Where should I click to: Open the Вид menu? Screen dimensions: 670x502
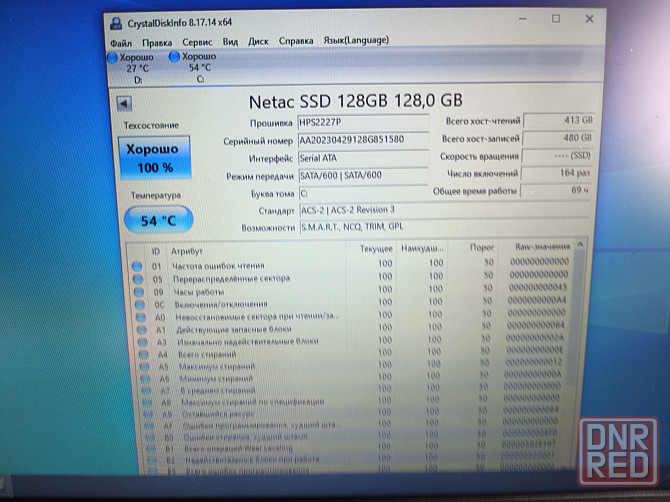230,42
